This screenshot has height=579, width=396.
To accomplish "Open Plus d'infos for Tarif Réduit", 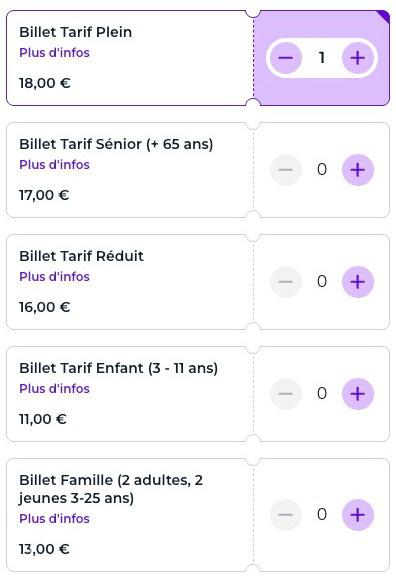I will tap(54, 277).
